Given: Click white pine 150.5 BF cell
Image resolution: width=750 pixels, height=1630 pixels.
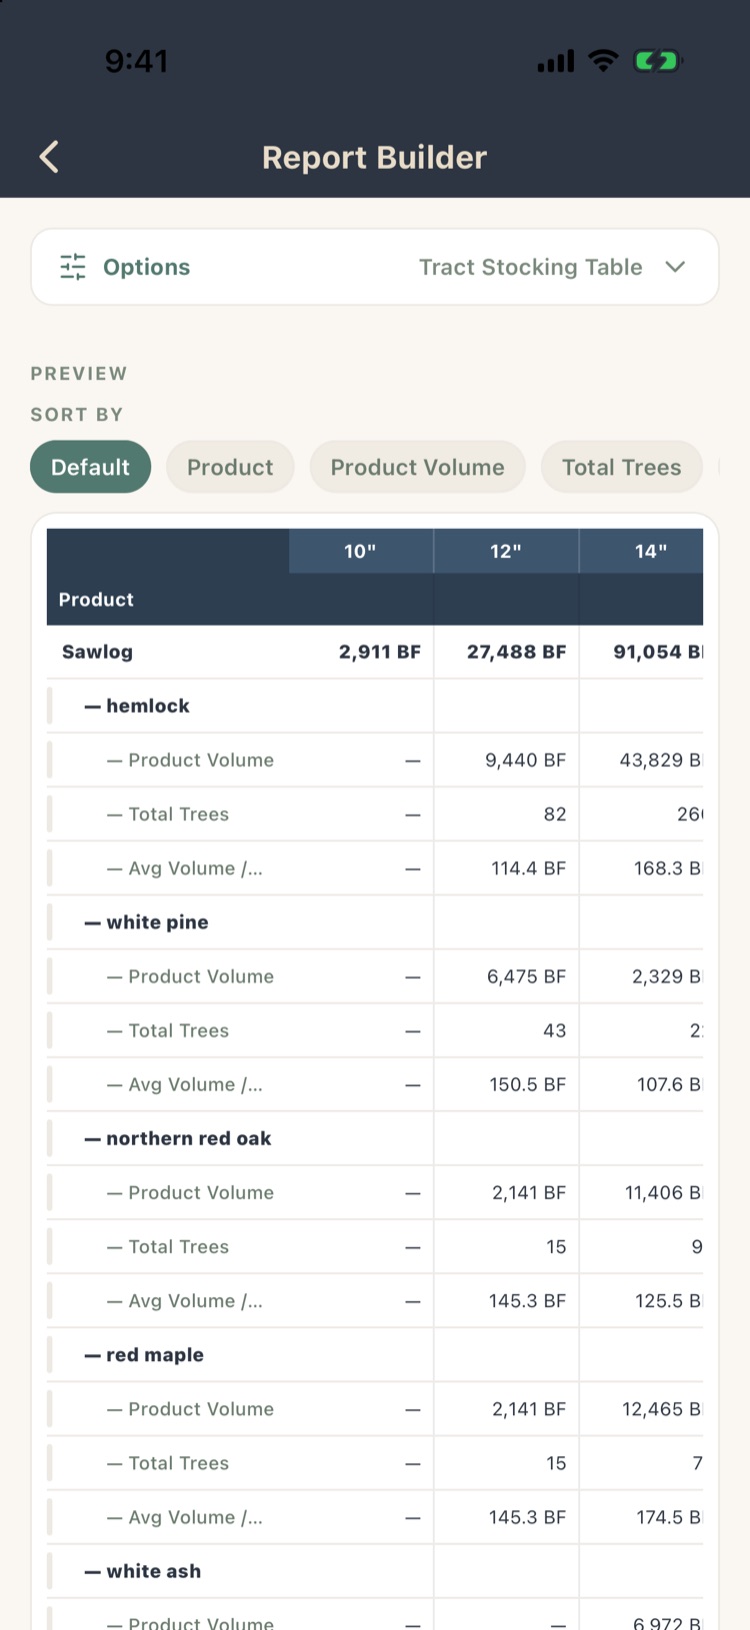Looking at the screenshot, I should click(527, 1085).
